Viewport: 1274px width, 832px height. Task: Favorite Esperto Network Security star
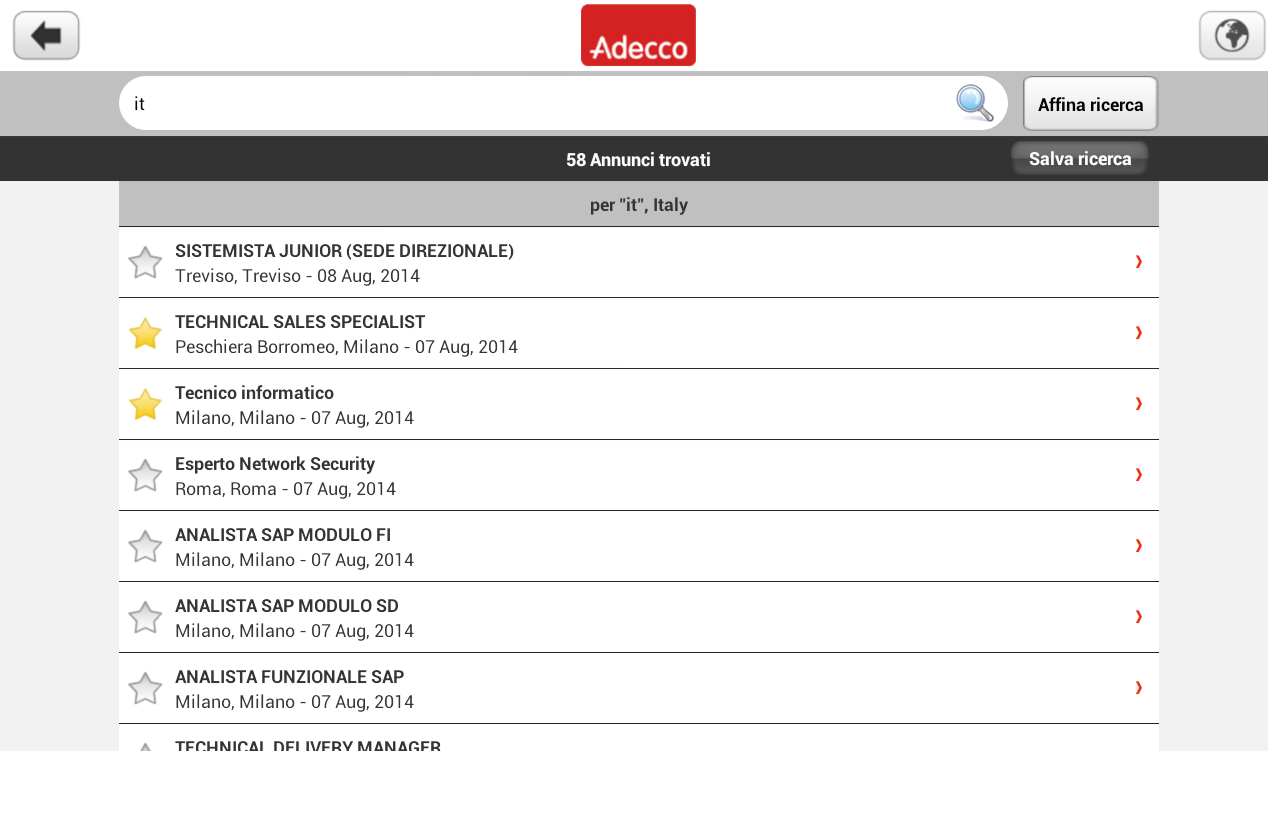click(145, 476)
